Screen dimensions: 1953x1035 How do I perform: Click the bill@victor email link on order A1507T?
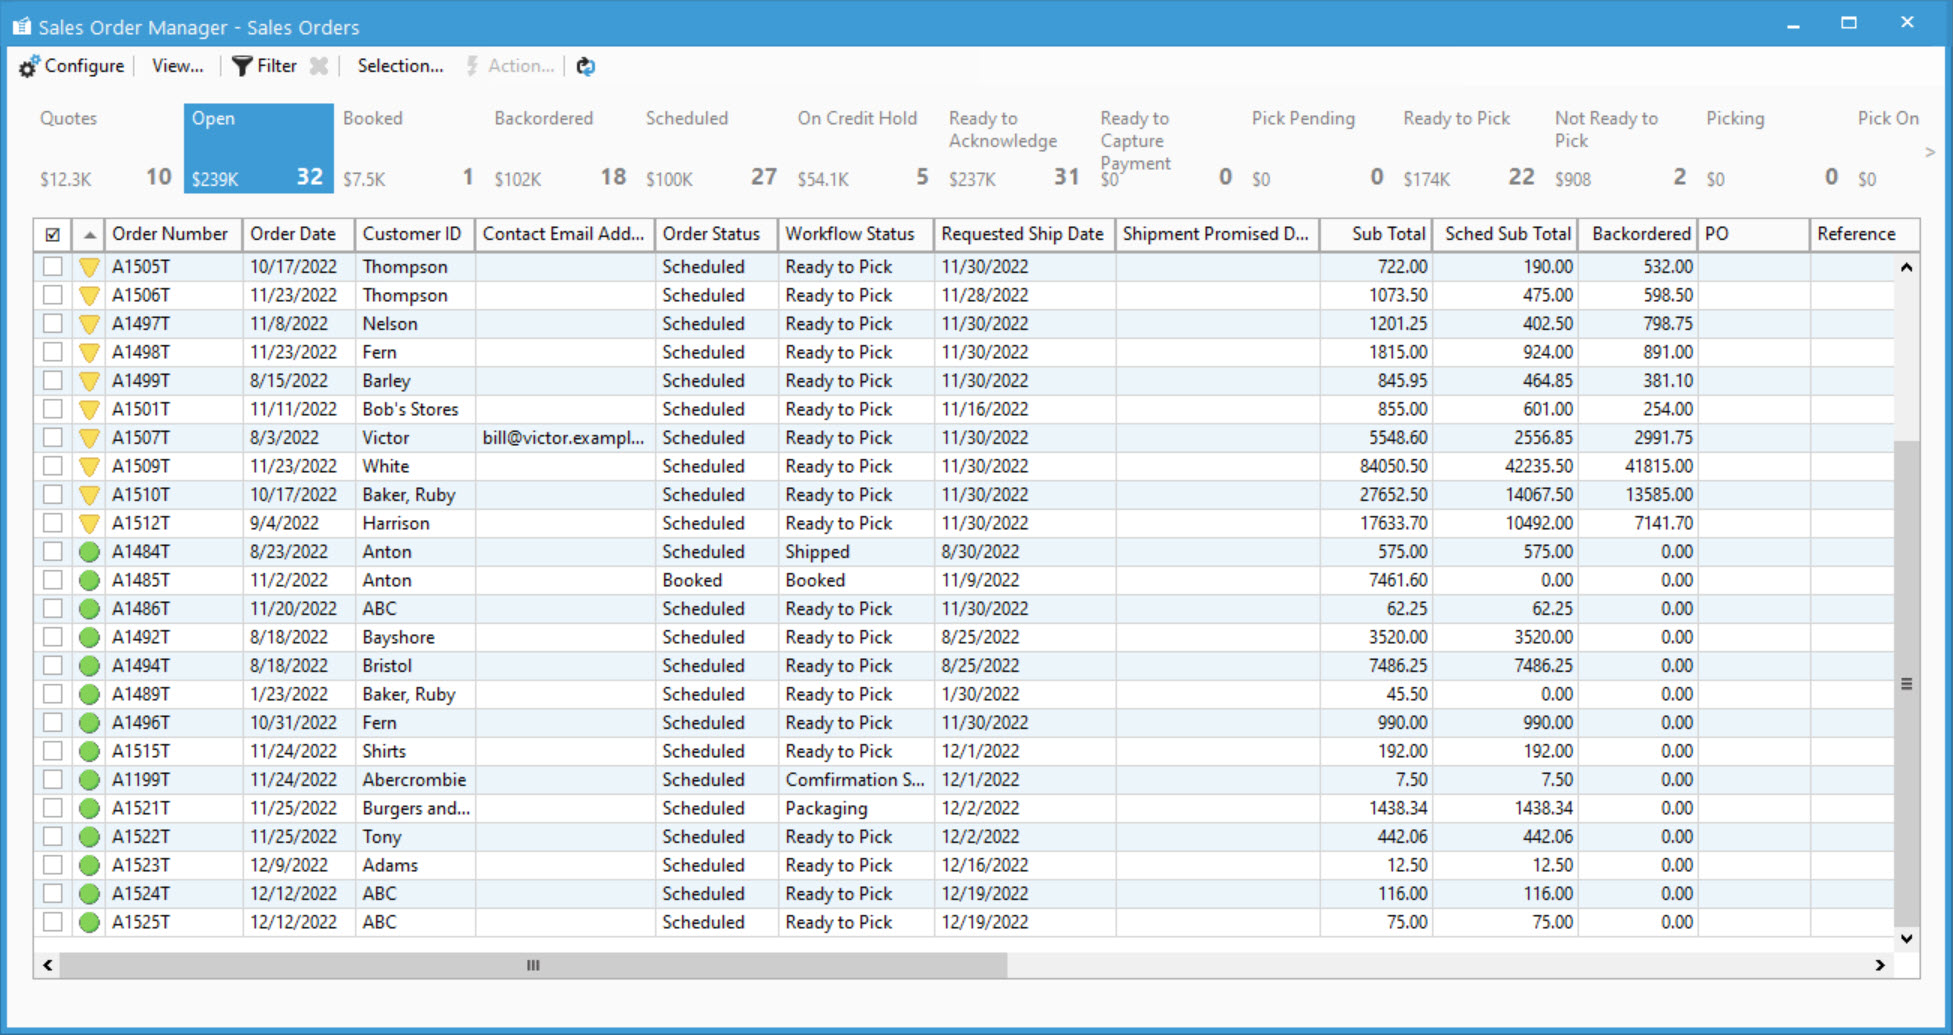[563, 437]
